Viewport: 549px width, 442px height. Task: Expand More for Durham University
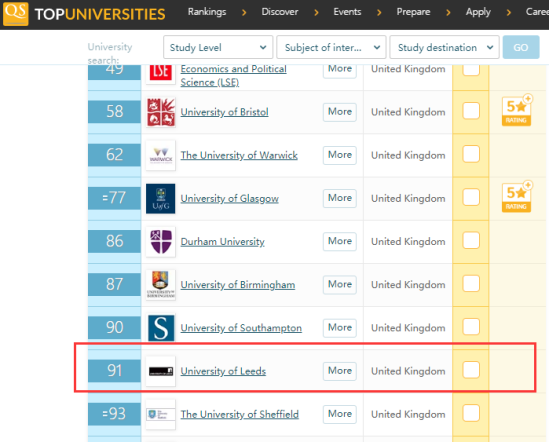(x=340, y=241)
